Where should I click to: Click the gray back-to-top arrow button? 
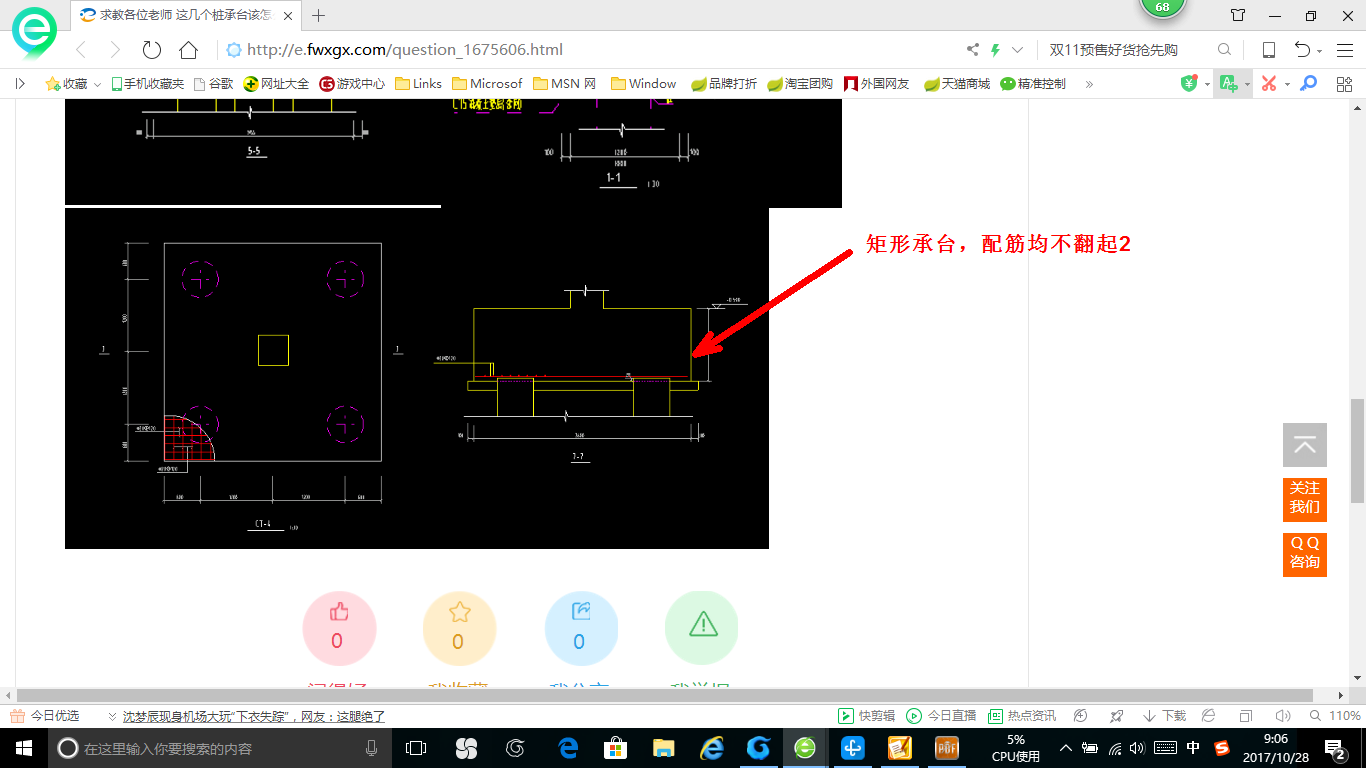coord(1305,445)
